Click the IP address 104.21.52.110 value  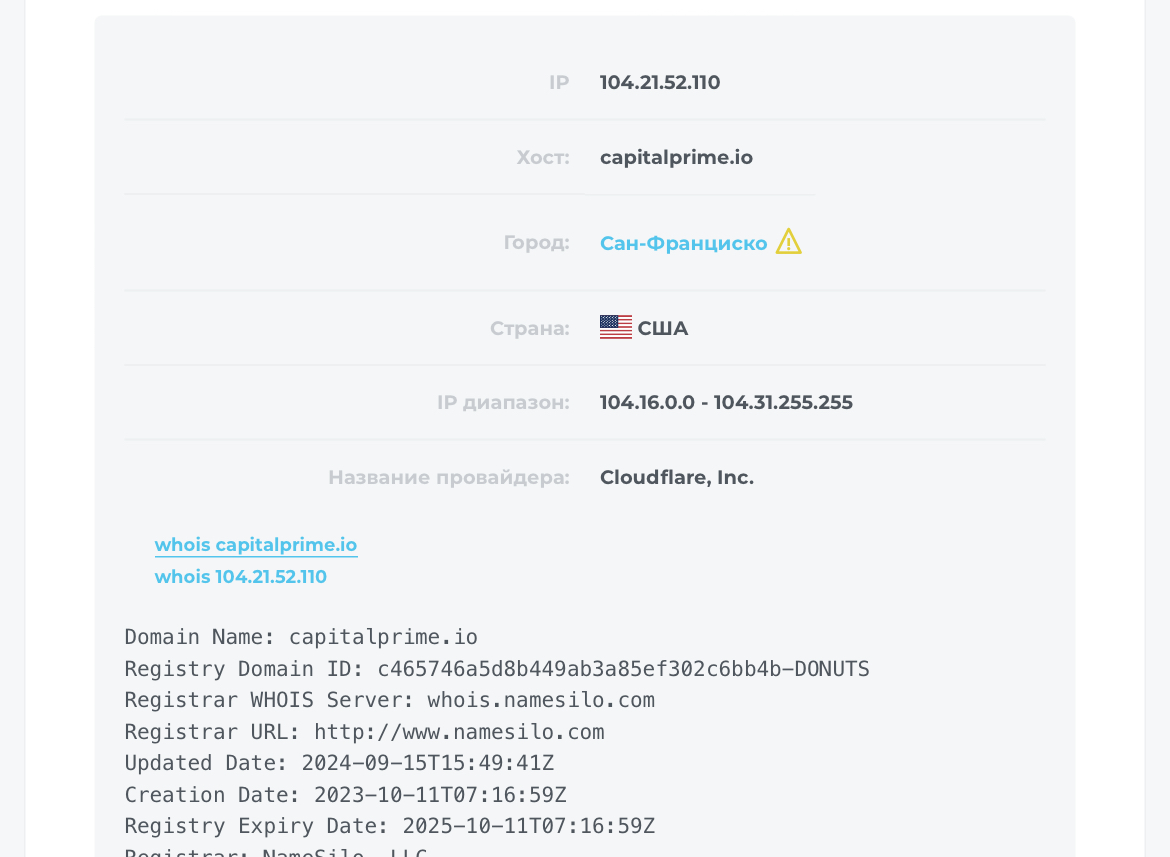(659, 82)
